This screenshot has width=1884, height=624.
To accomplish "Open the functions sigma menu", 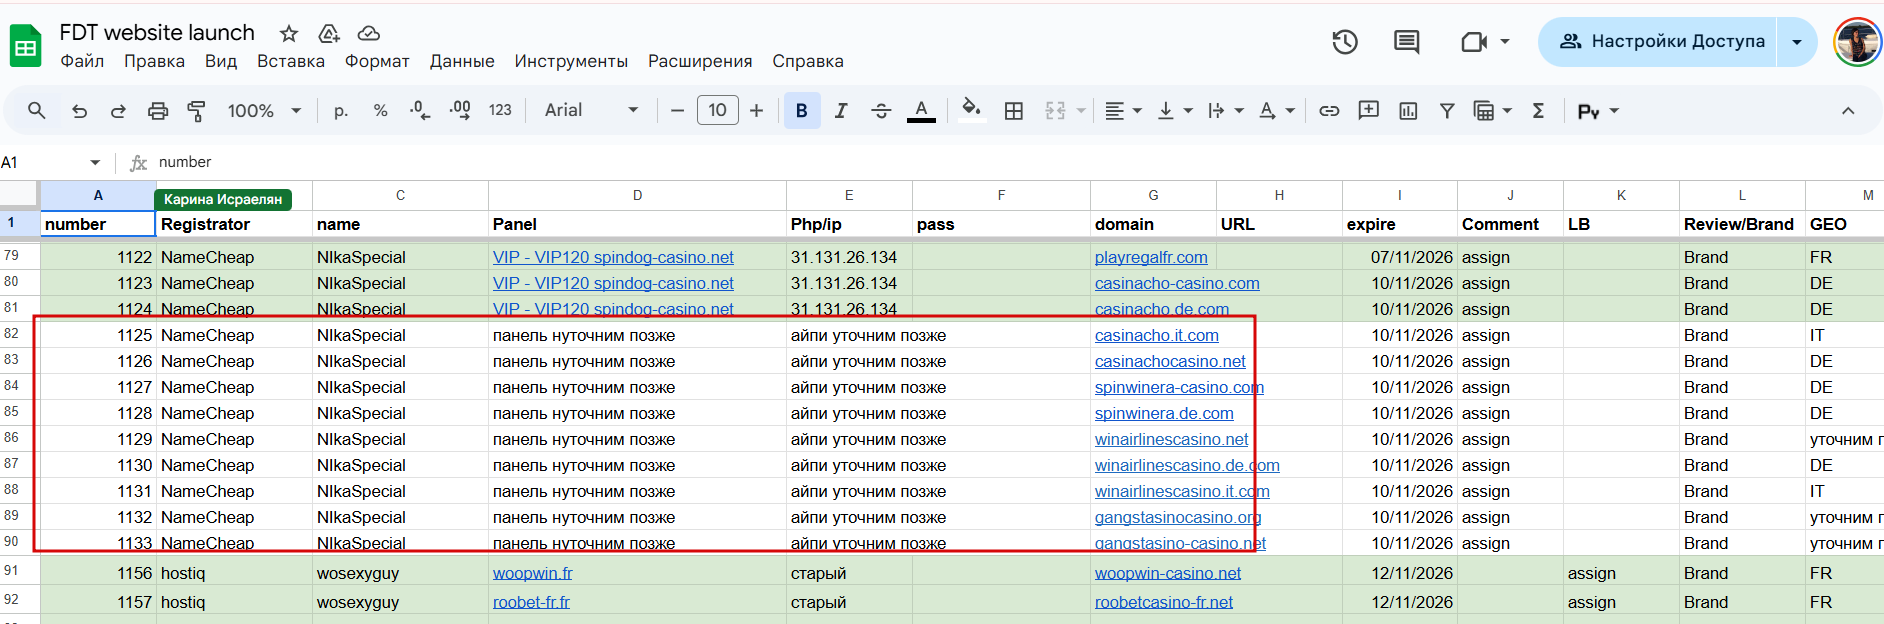I will (1538, 111).
